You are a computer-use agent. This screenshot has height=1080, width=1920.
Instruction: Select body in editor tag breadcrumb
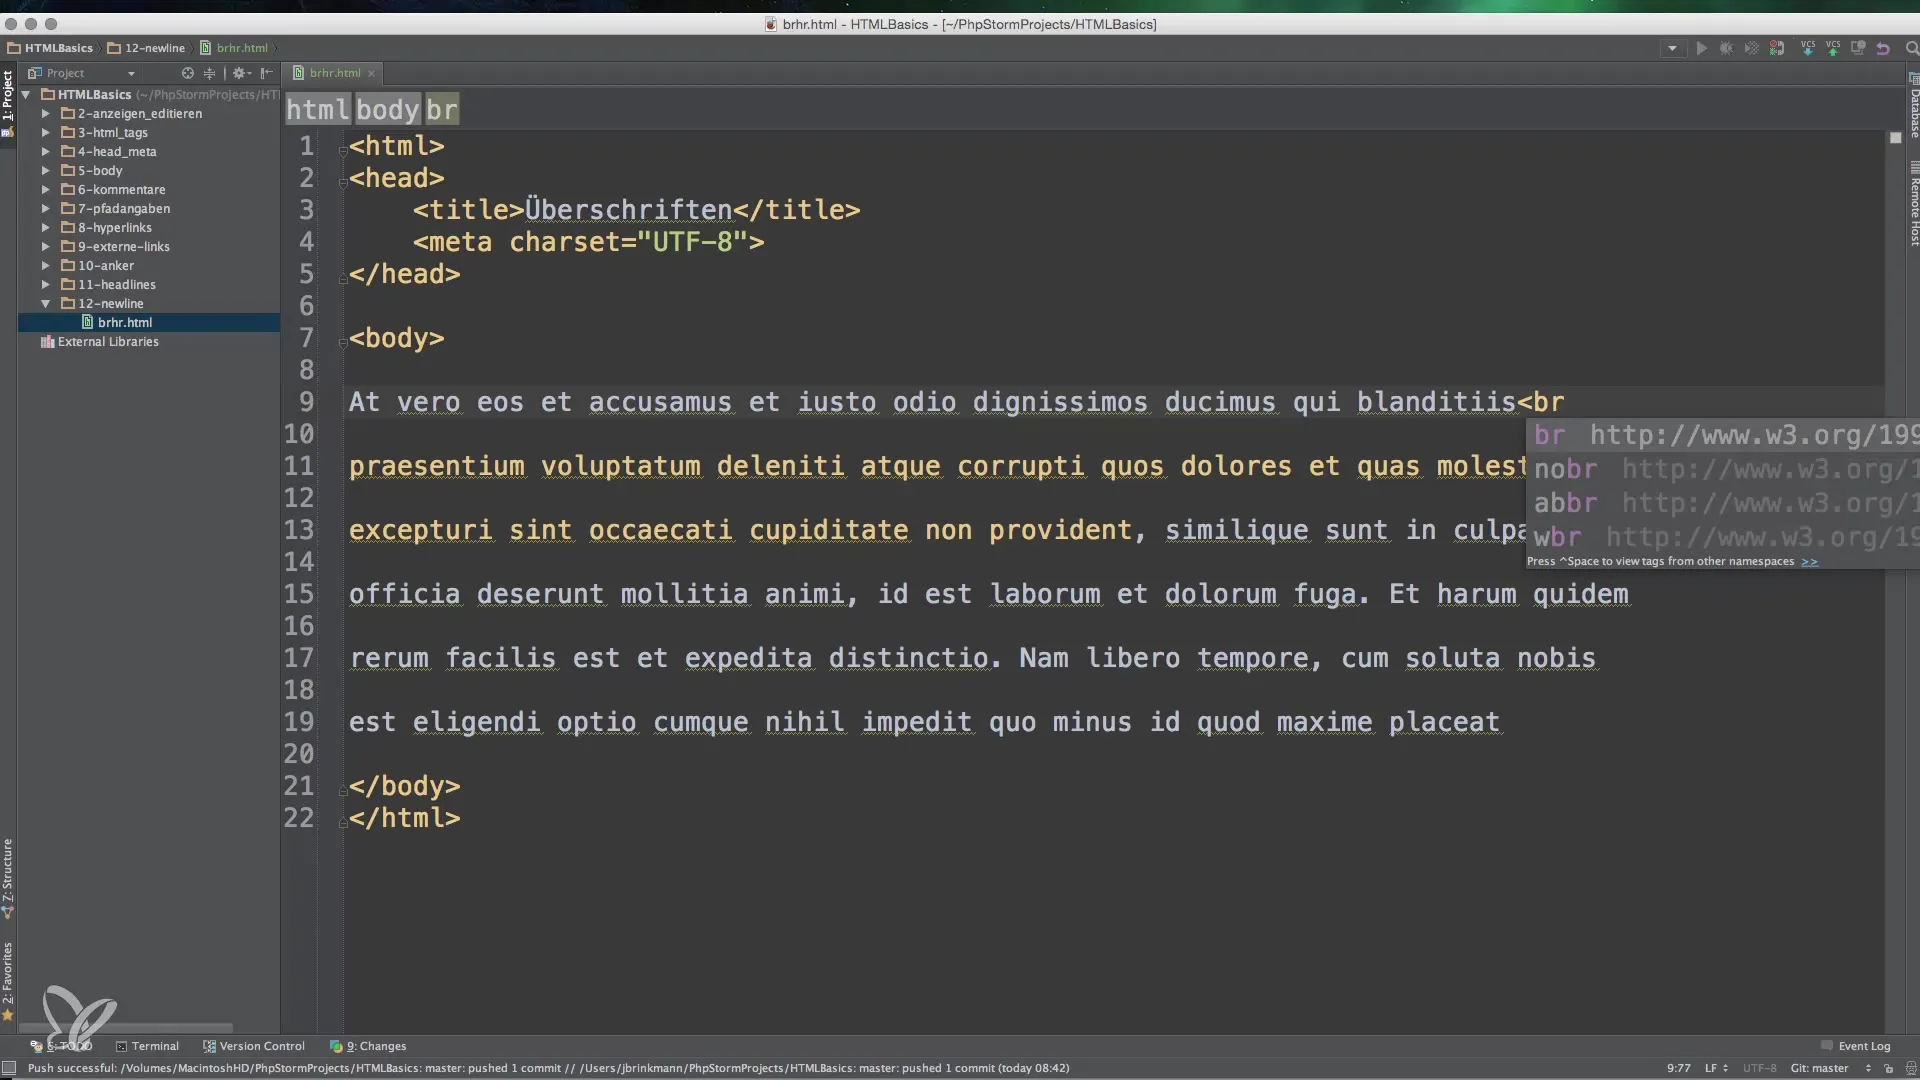[387, 109]
